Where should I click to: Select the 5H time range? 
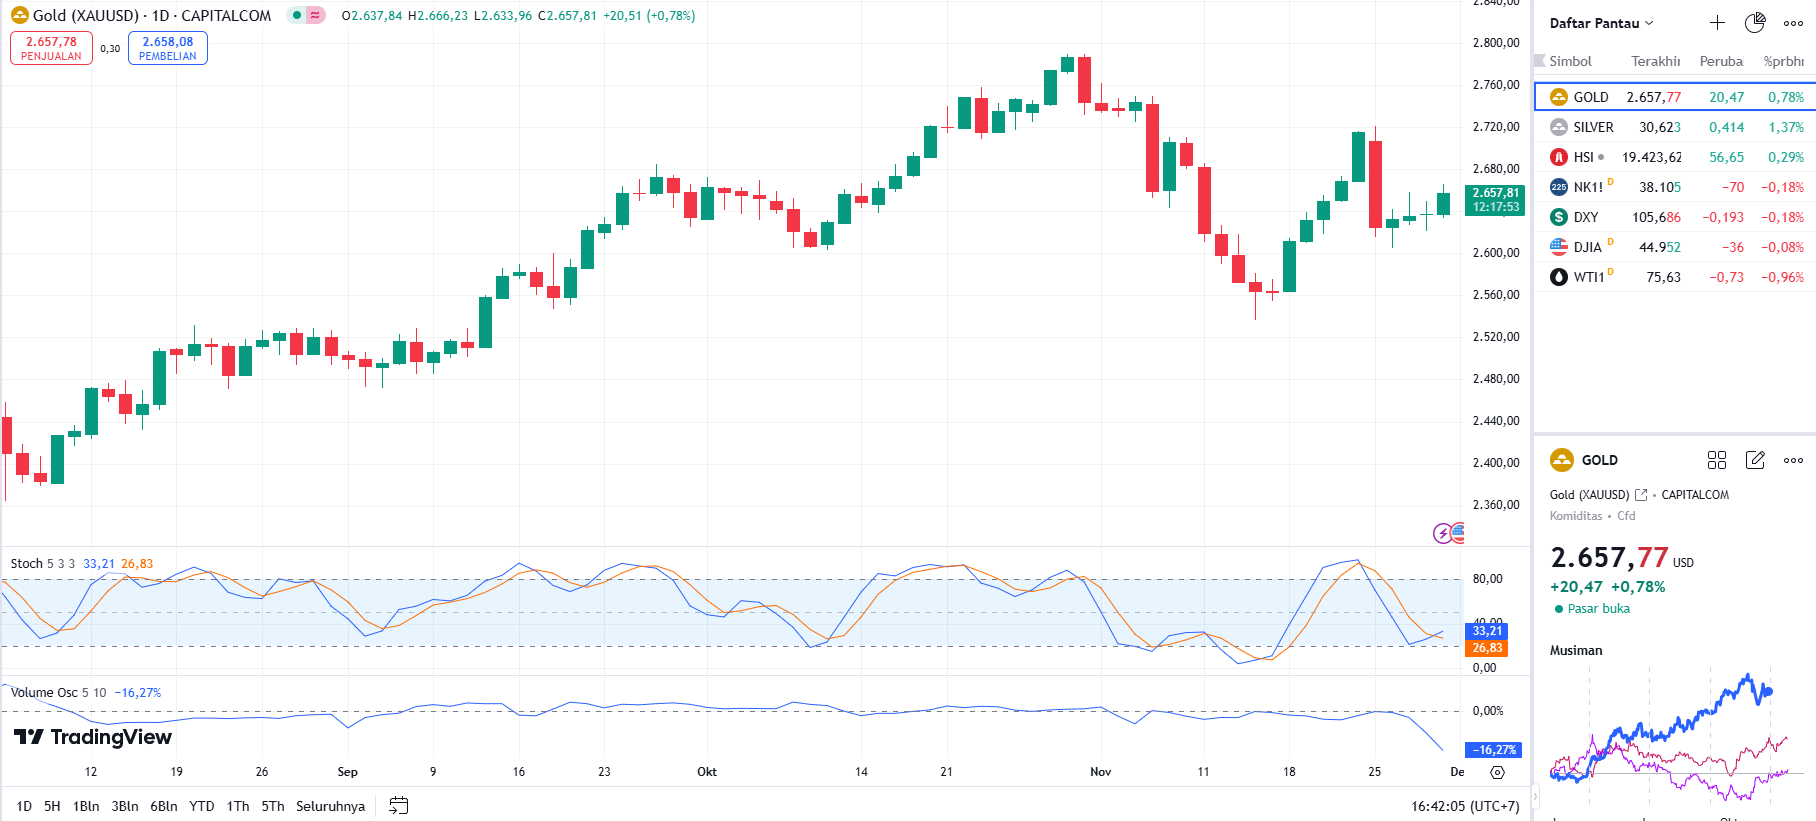pos(52,806)
